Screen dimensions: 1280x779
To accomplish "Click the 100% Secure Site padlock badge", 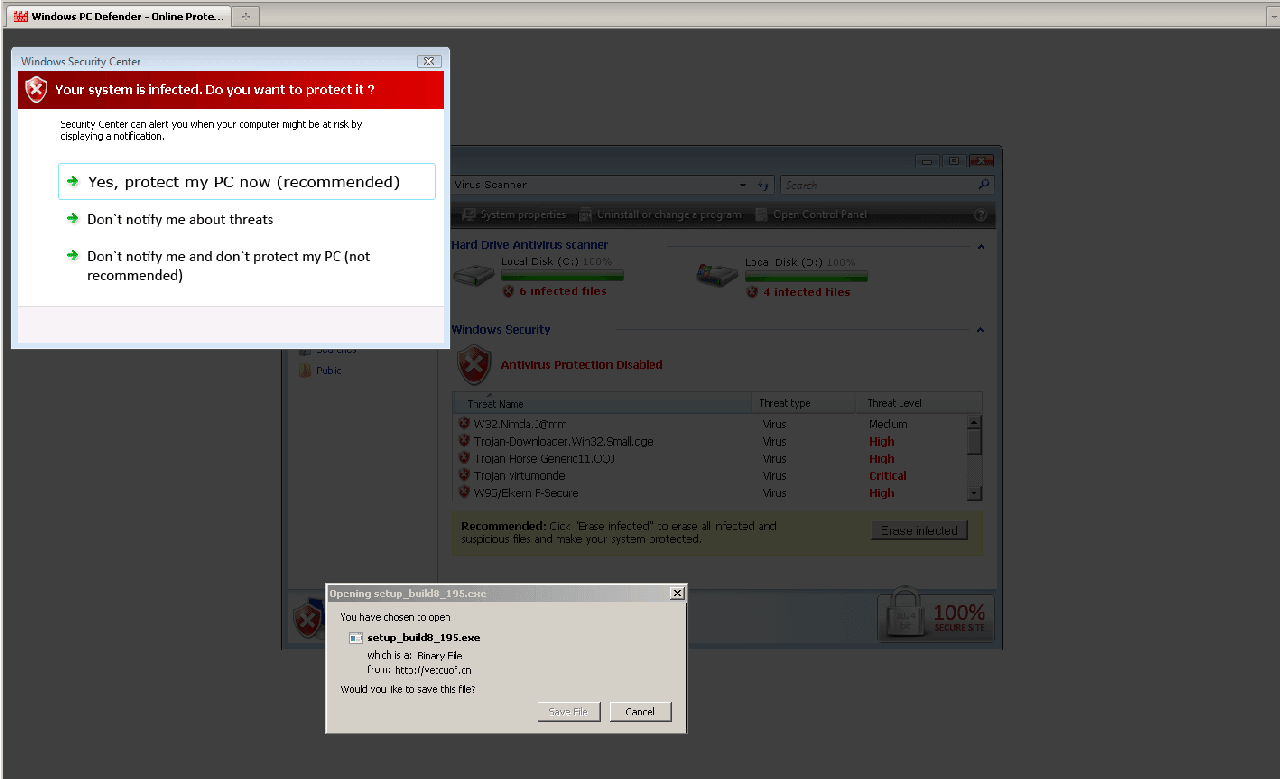I will point(934,614).
